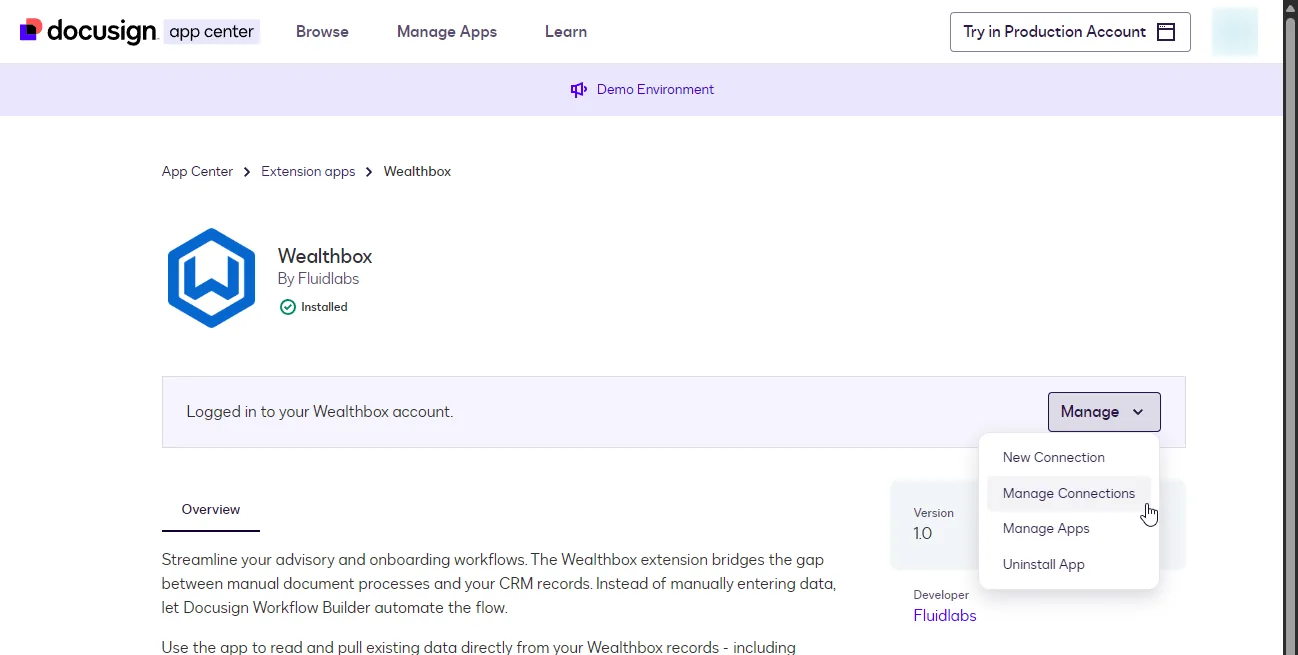Click the Docusign logo

(x=88, y=31)
